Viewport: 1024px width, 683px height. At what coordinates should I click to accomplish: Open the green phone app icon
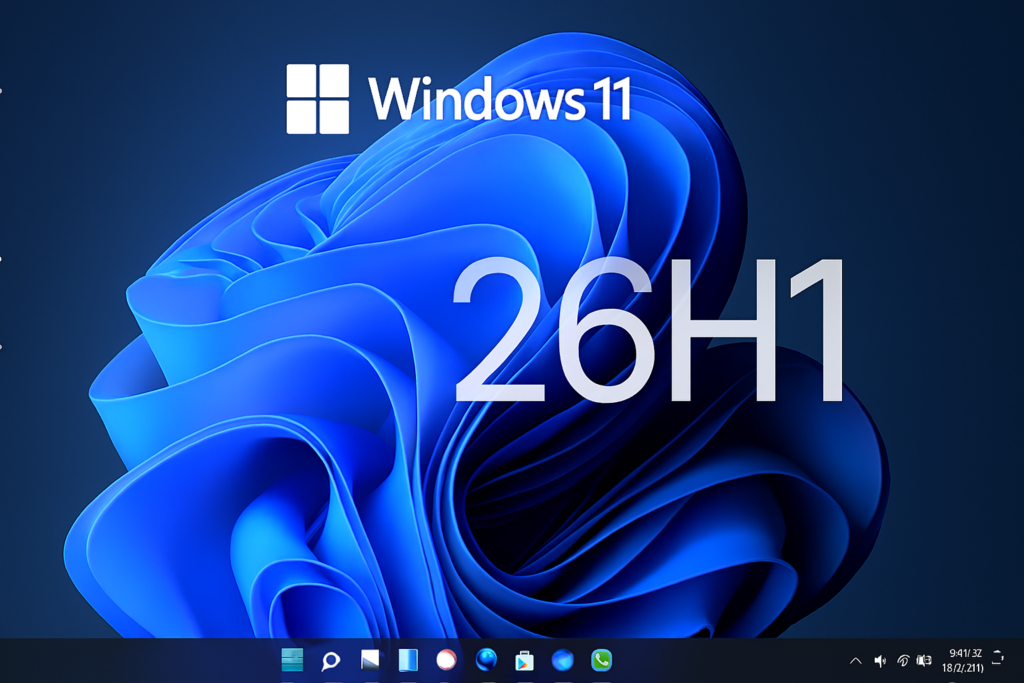point(601,660)
